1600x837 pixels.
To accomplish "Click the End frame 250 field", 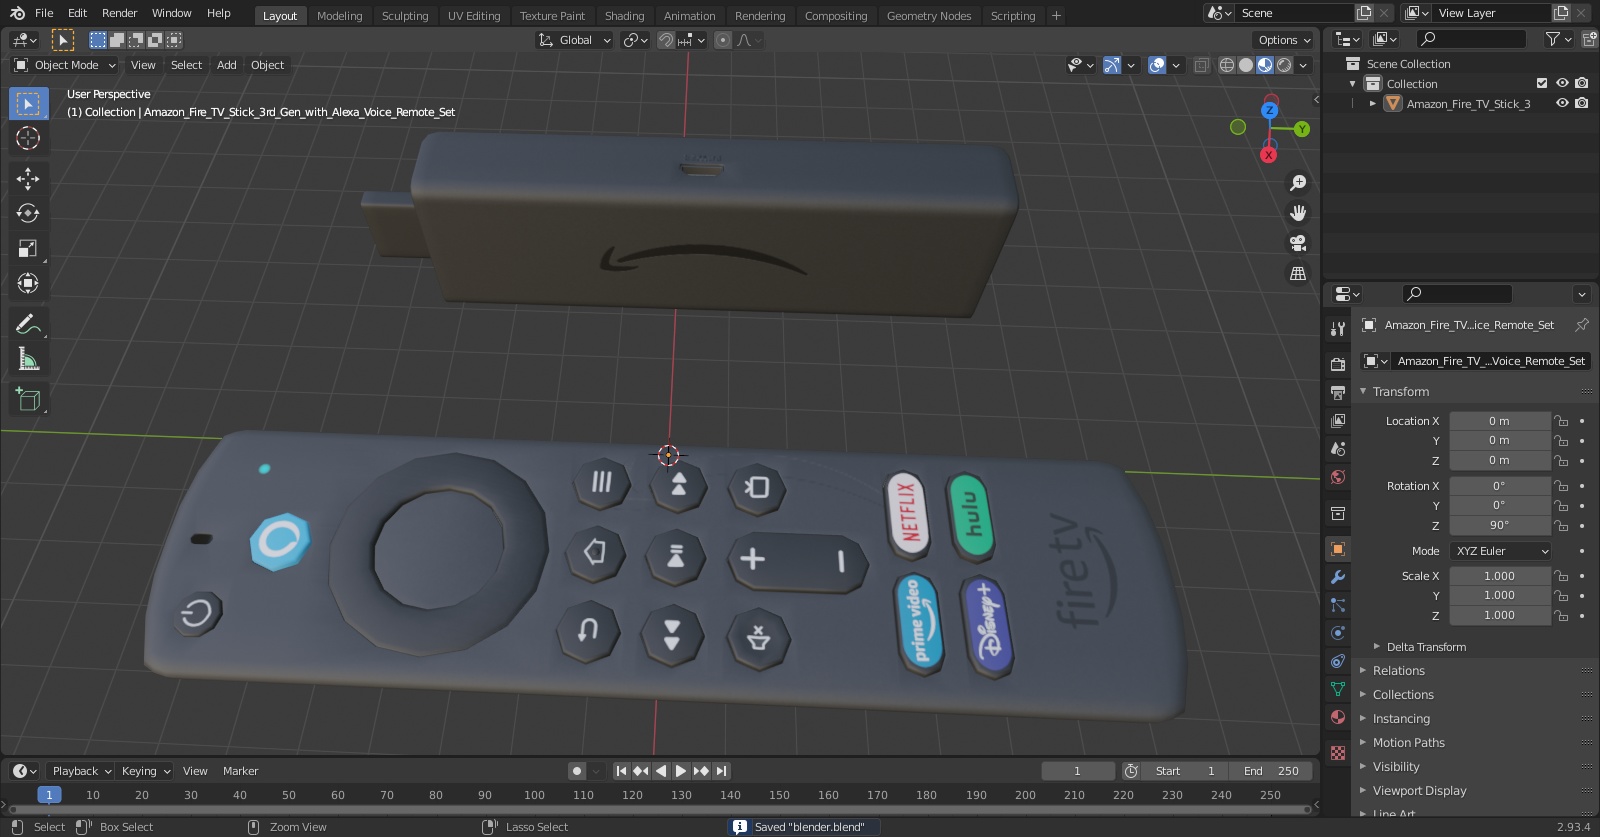I will [1271, 771].
